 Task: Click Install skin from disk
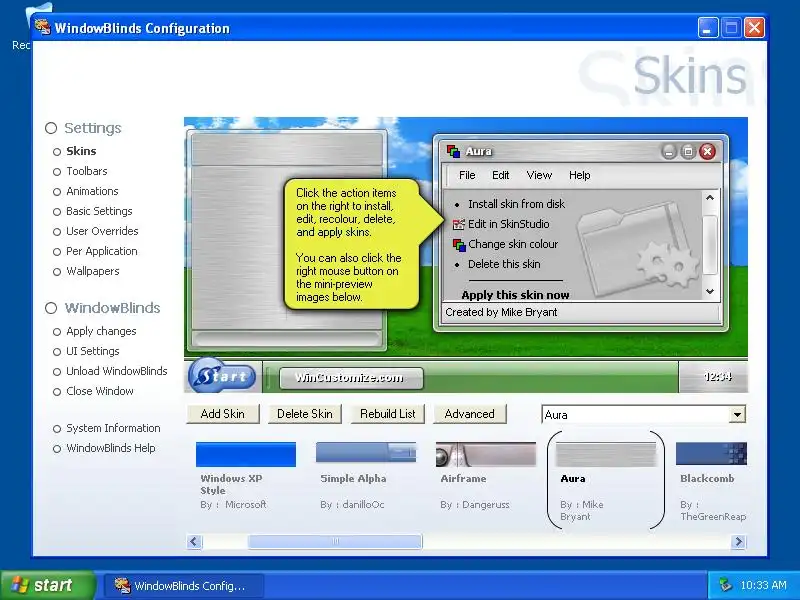point(516,204)
